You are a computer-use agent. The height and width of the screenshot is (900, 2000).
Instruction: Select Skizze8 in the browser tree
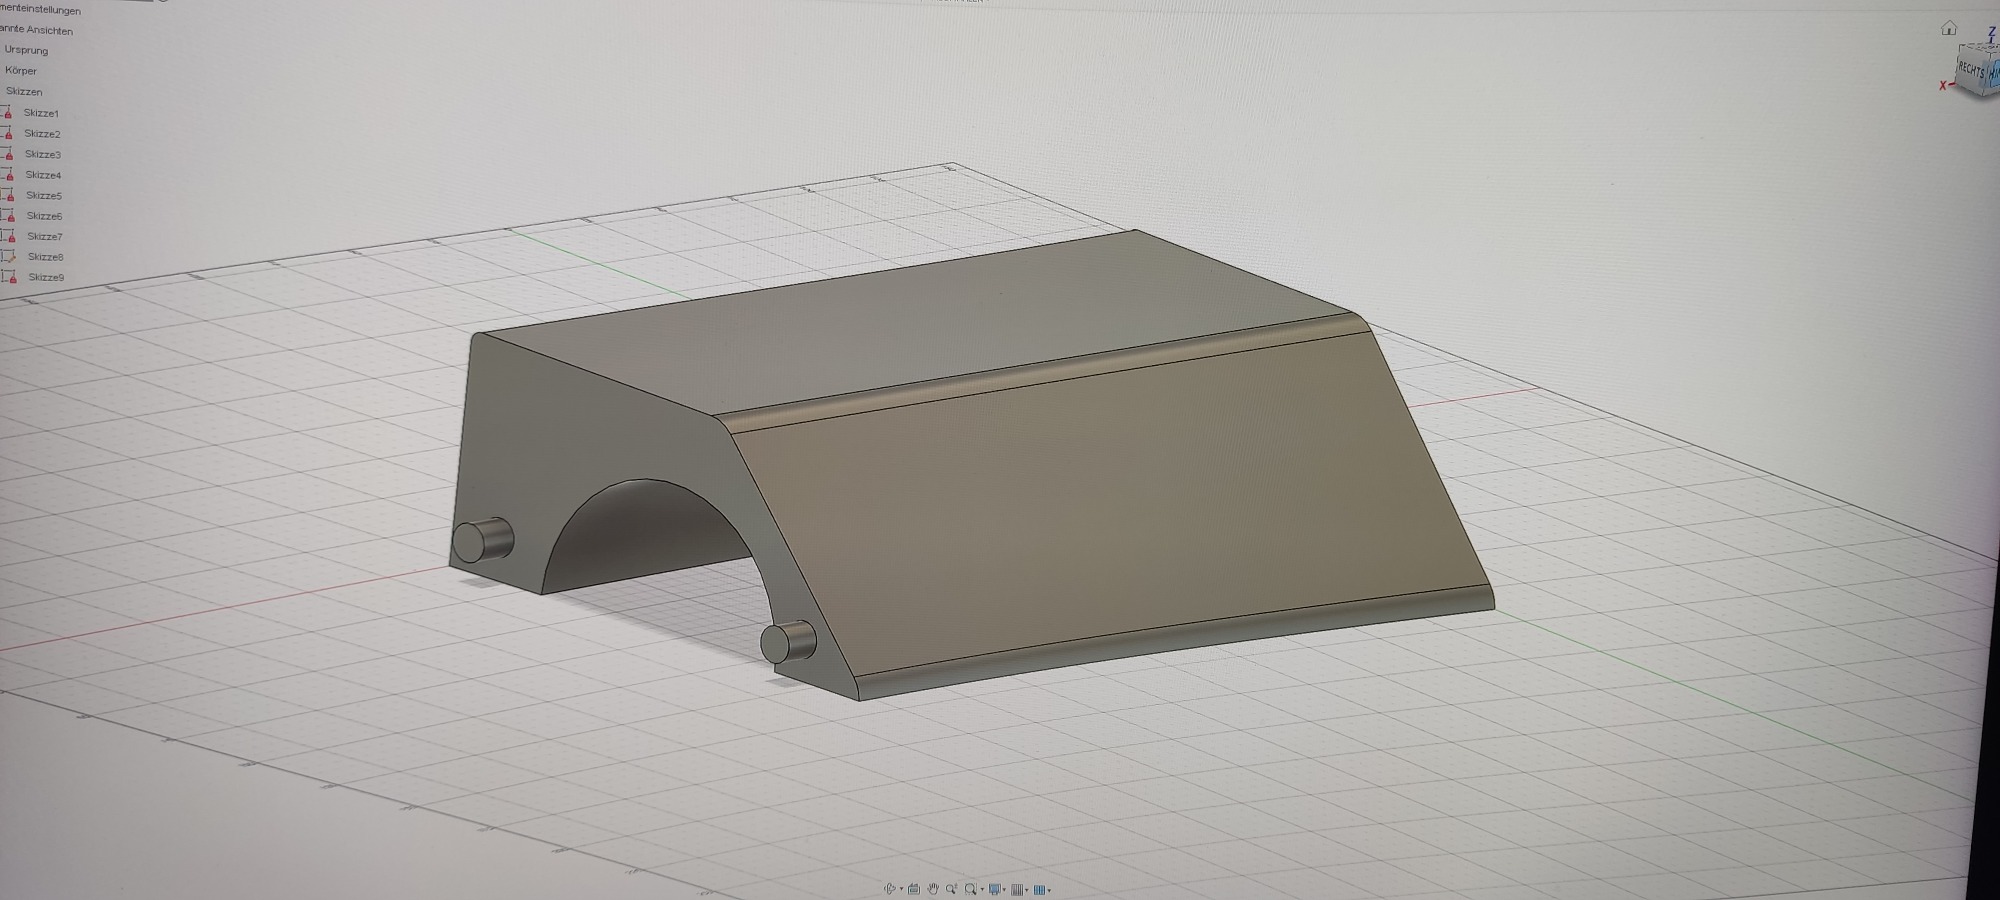tap(46, 257)
